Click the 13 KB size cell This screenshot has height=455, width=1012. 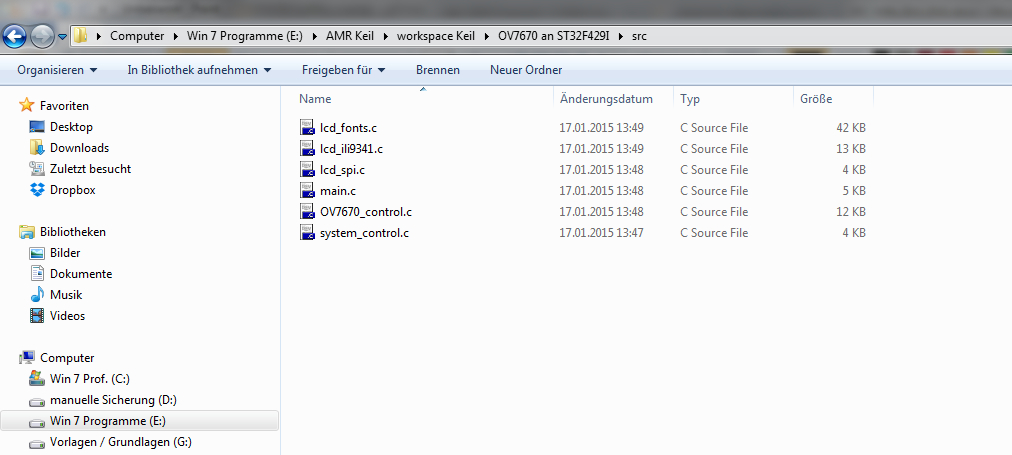pos(851,149)
